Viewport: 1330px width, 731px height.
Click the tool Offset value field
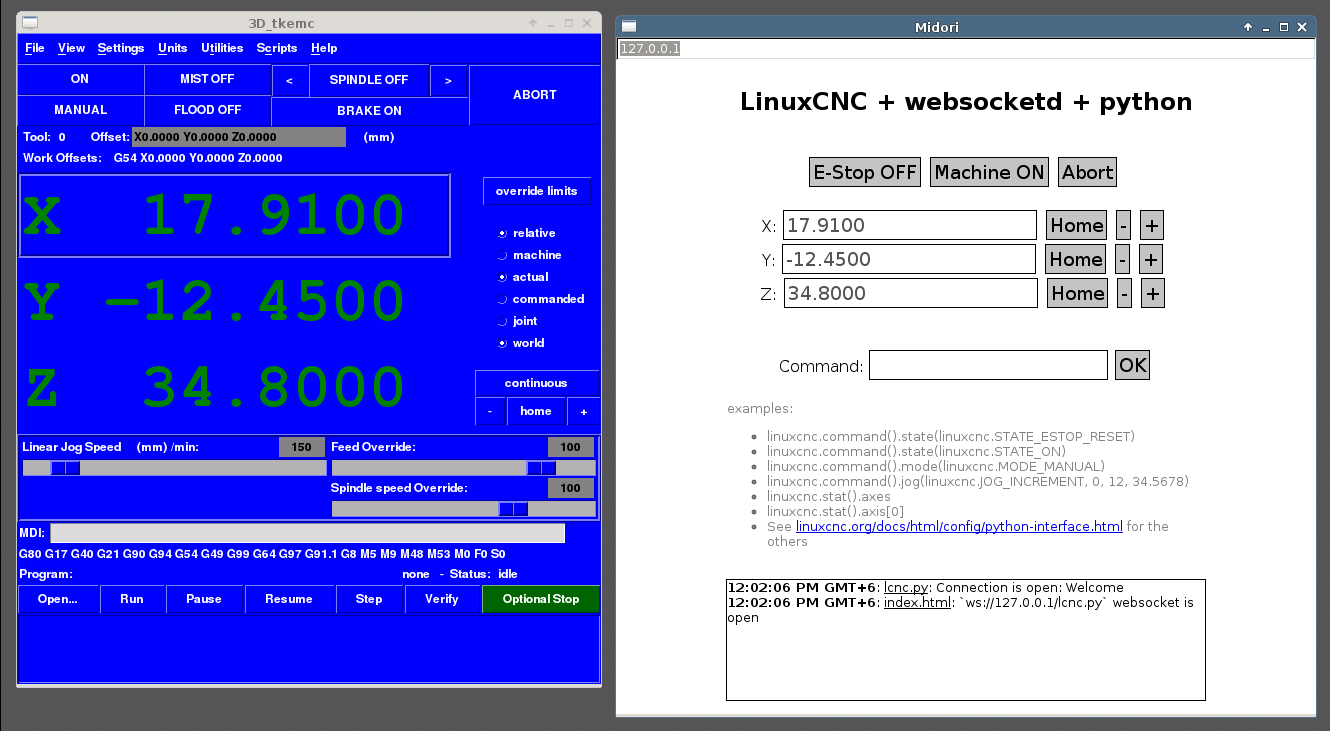pos(239,137)
